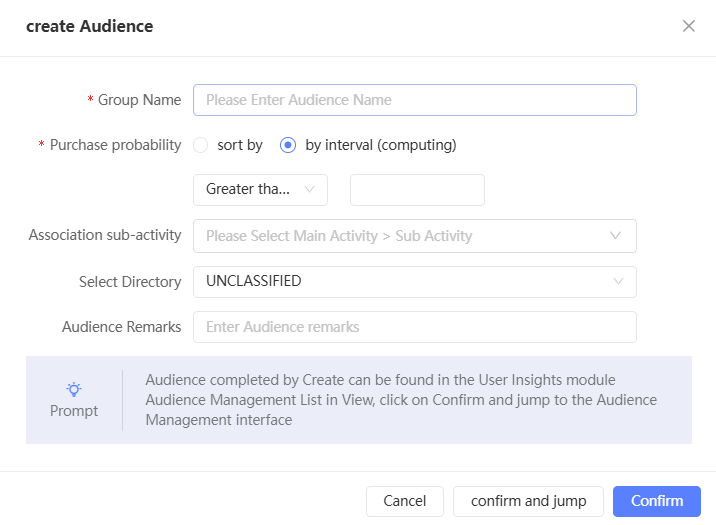Close the create Audience dialog

(689, 26)
